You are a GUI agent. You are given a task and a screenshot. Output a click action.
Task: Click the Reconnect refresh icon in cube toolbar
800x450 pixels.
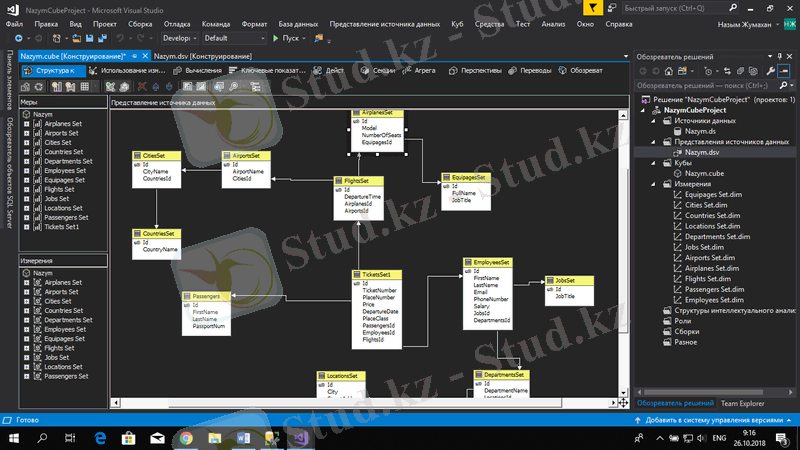(x=38, y=87)
